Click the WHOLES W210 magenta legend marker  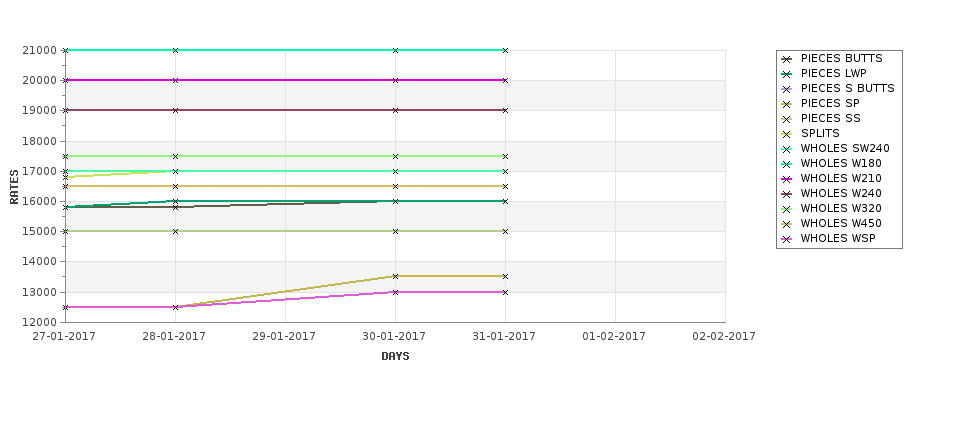coord(787,179)
